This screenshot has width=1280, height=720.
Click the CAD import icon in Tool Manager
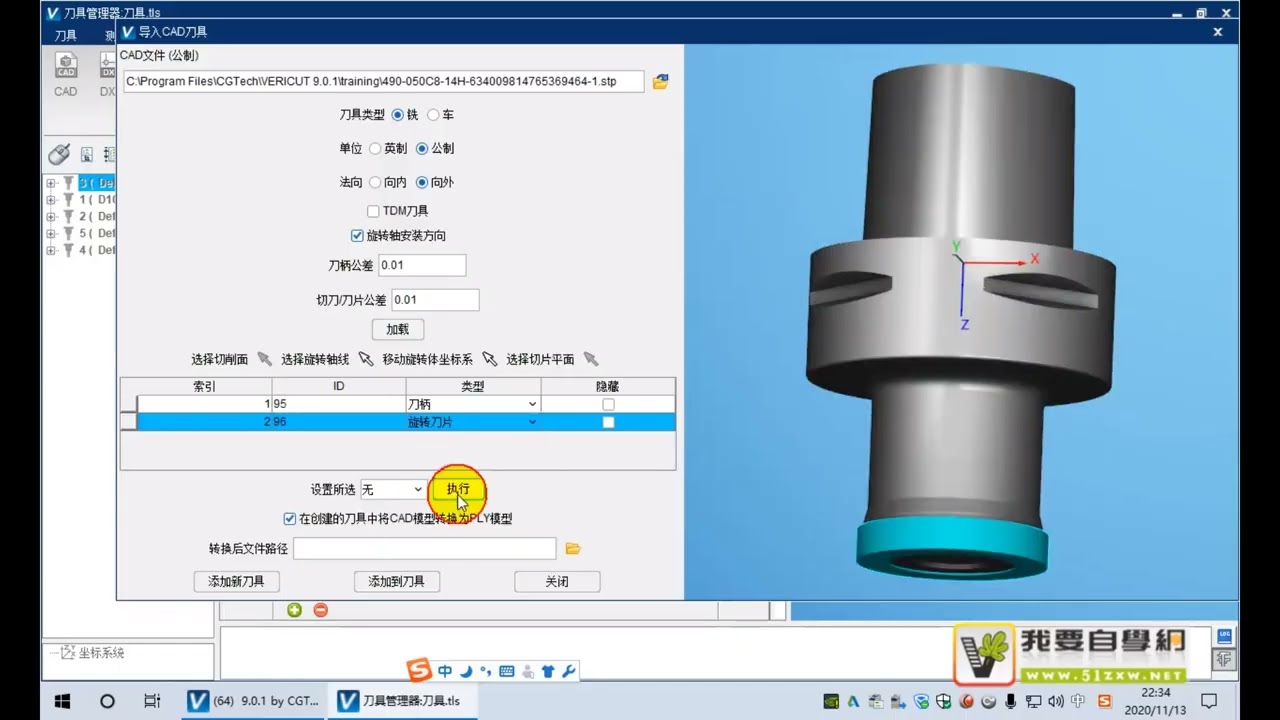(66, 67)
